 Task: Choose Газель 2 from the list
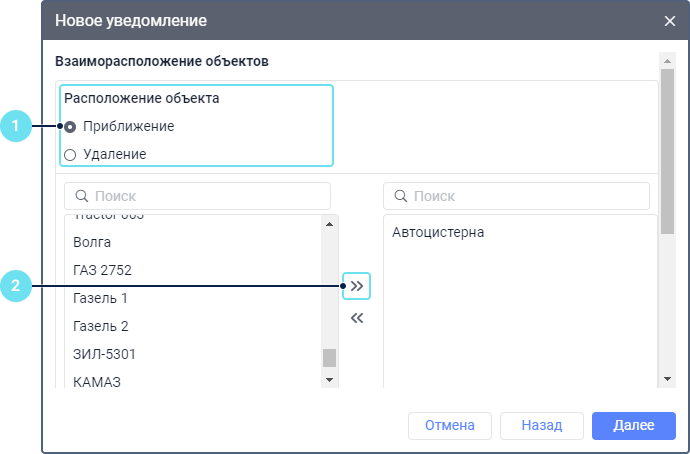click(x=101, y=326)
